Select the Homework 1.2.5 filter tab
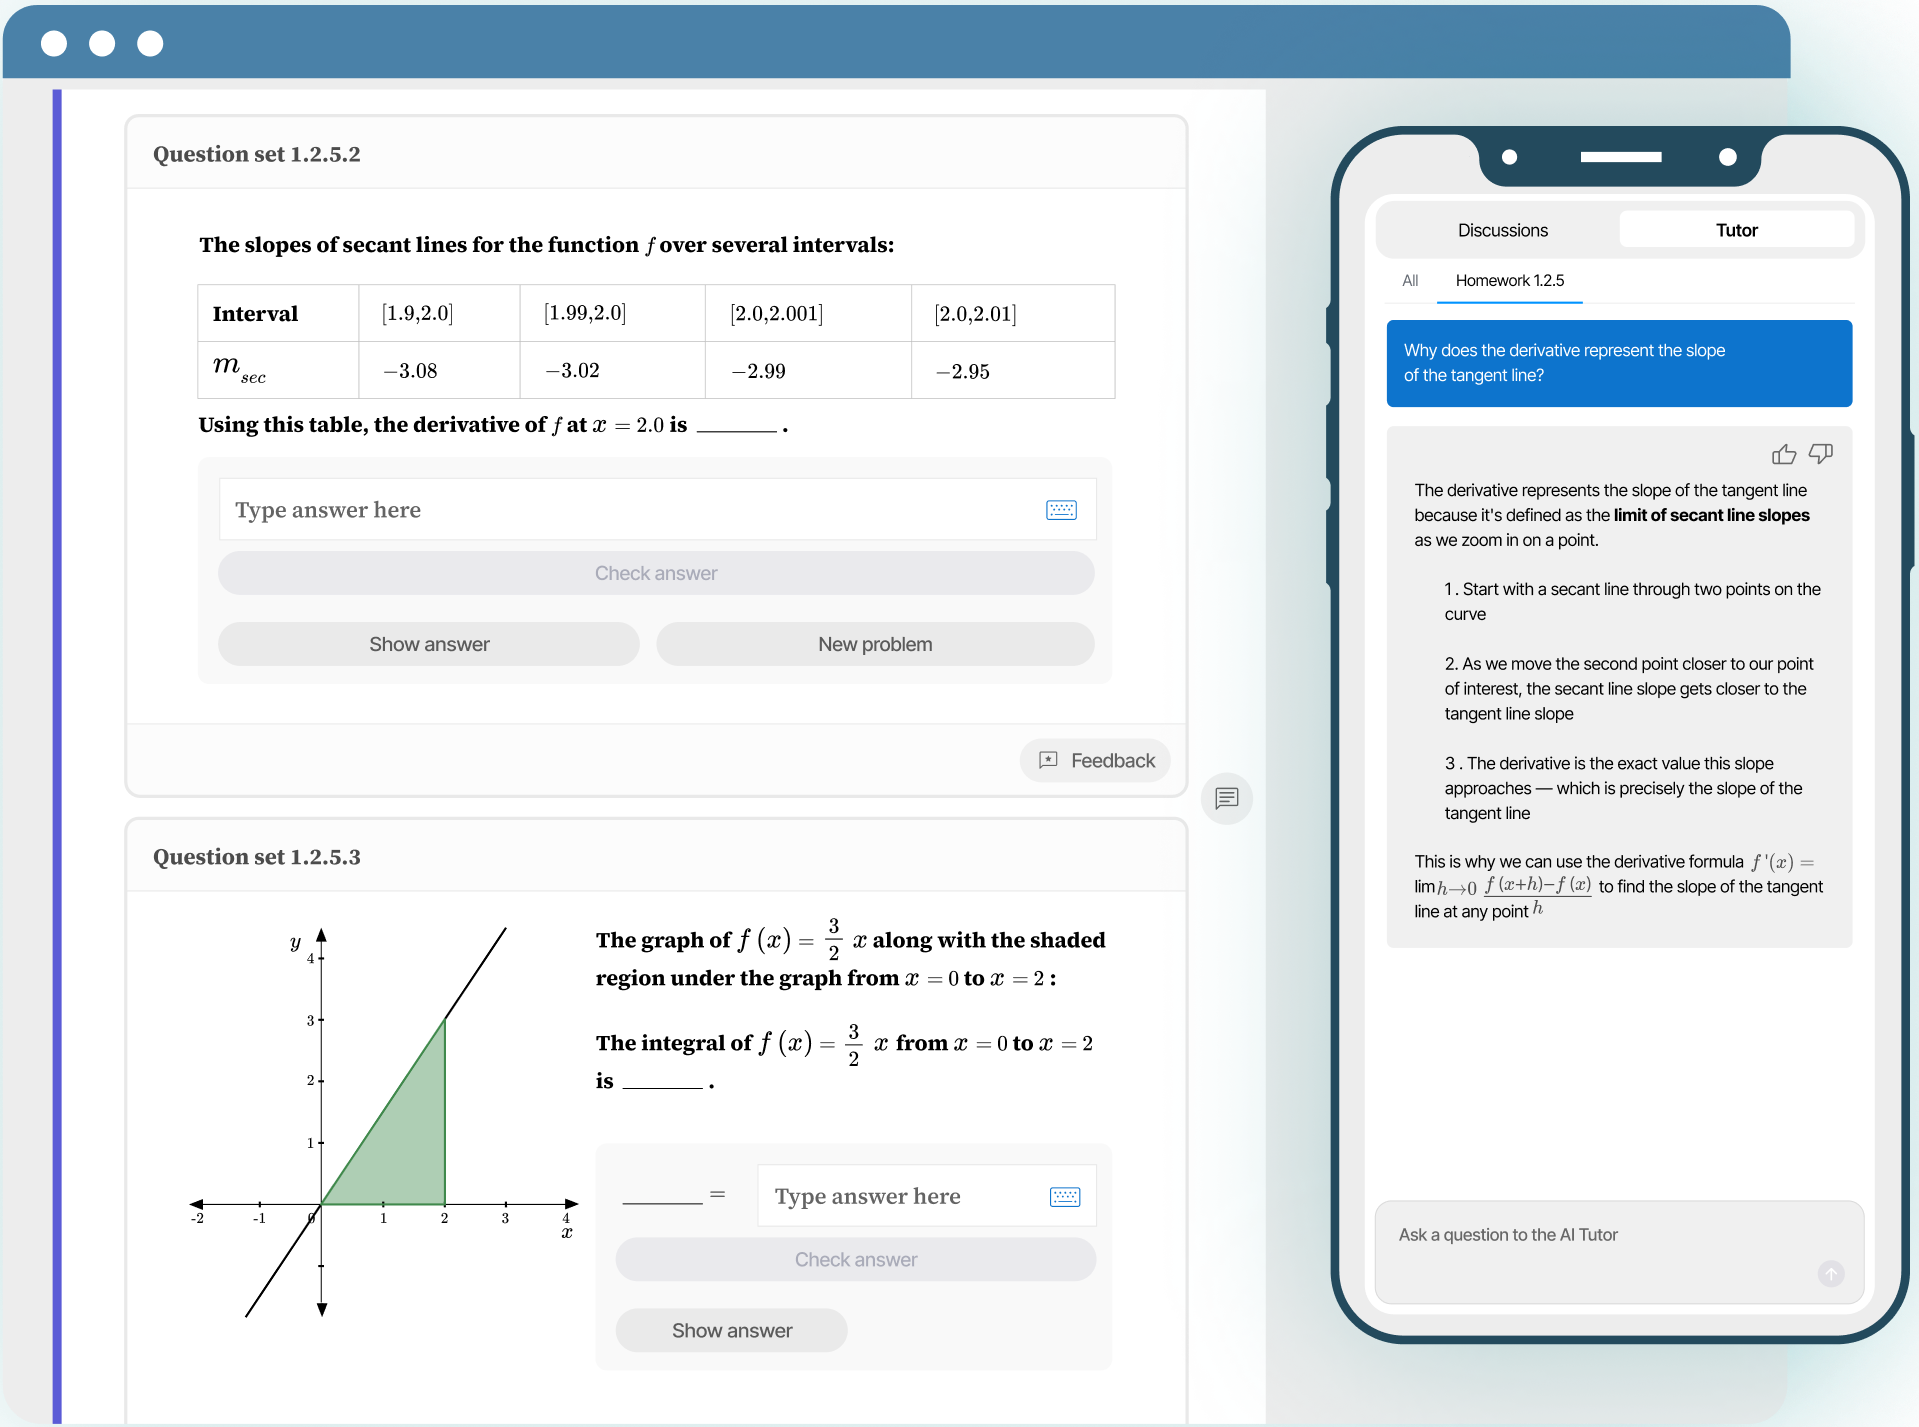Viewport: 1919px width, 1427px height. click(1509, 281)
